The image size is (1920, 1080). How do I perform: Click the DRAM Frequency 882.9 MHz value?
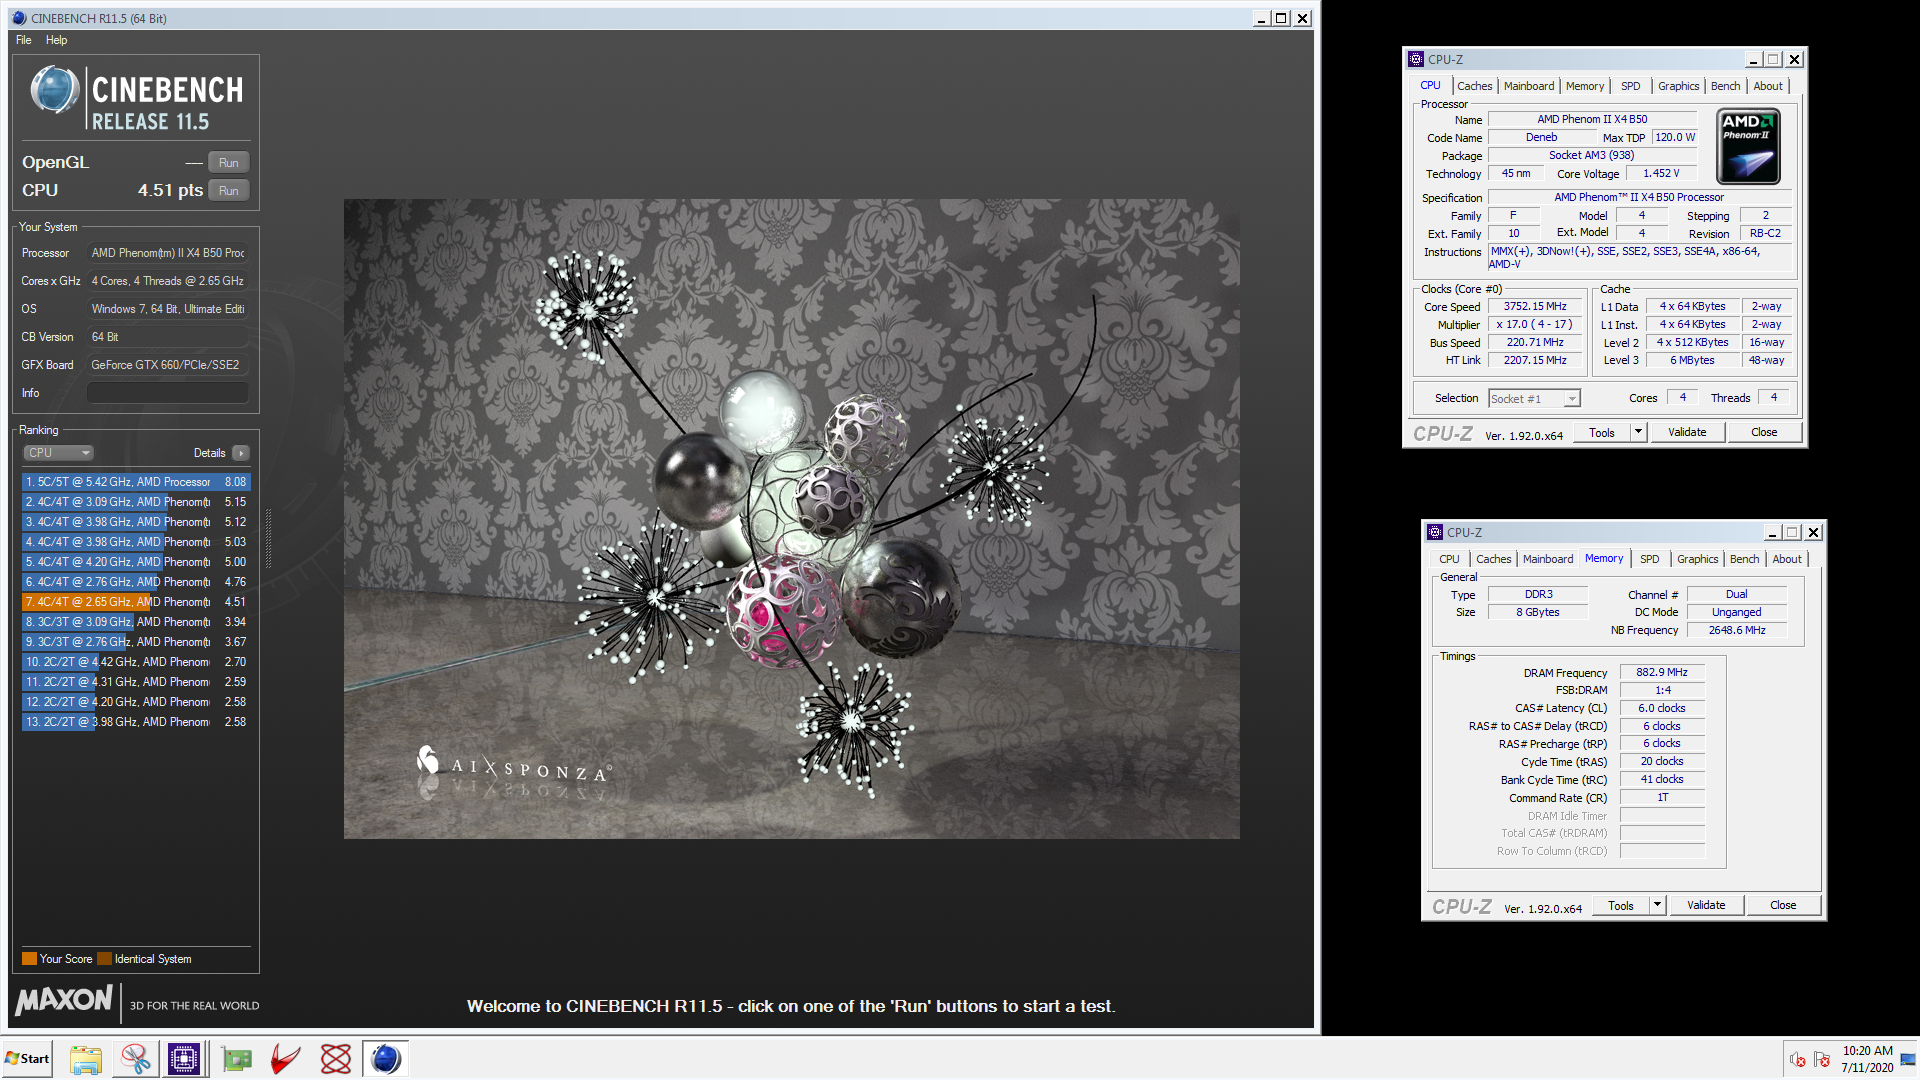[x=1662, y=673]
